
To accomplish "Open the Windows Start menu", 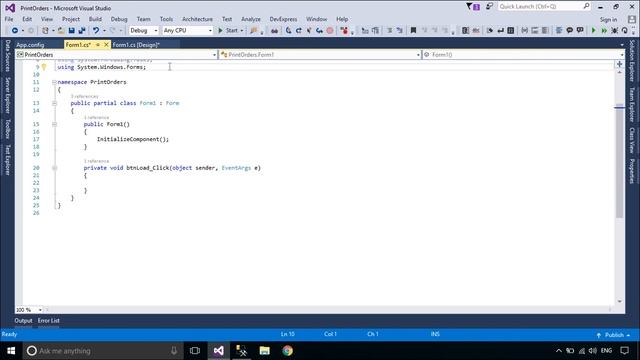I will pos(11,351).
